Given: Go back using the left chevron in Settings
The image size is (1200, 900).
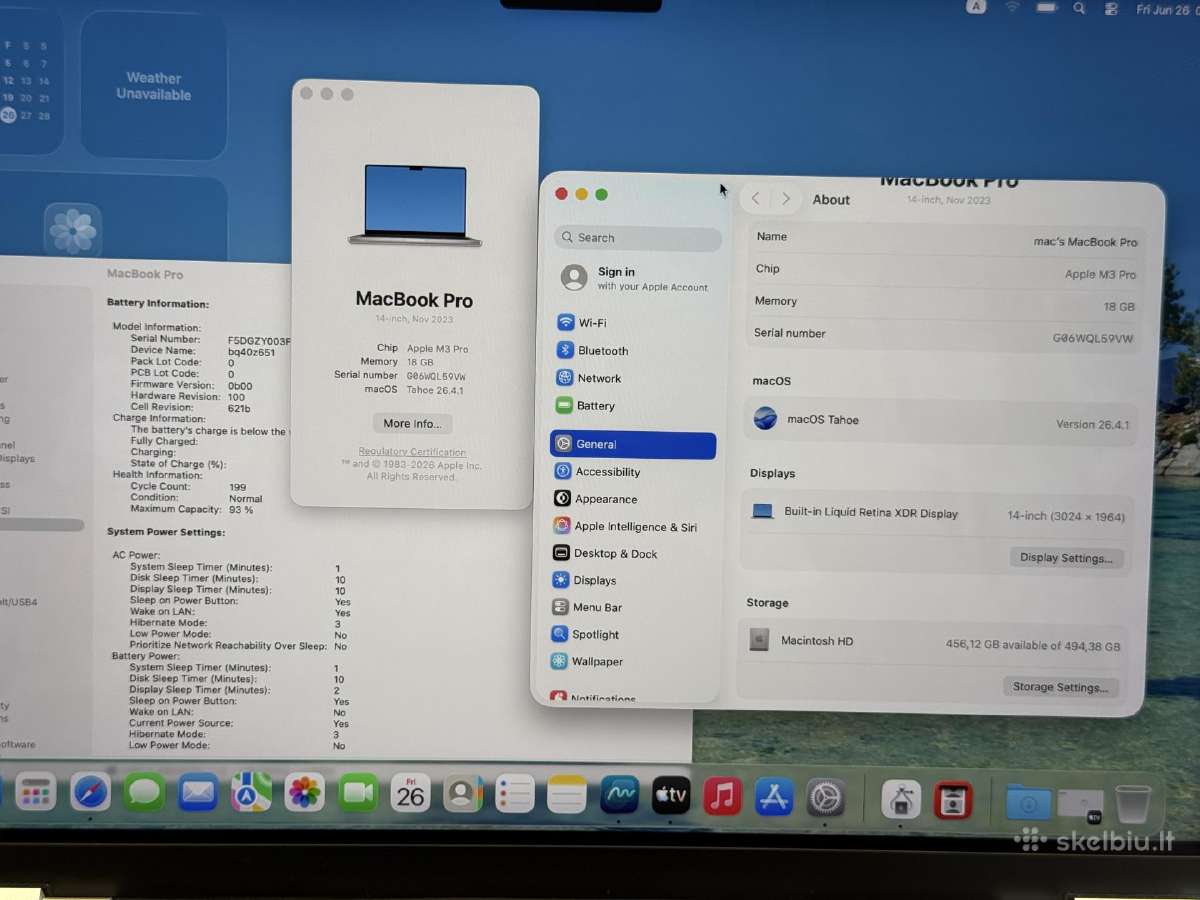Looking at the screenshot, I should [x=756, y=199].
